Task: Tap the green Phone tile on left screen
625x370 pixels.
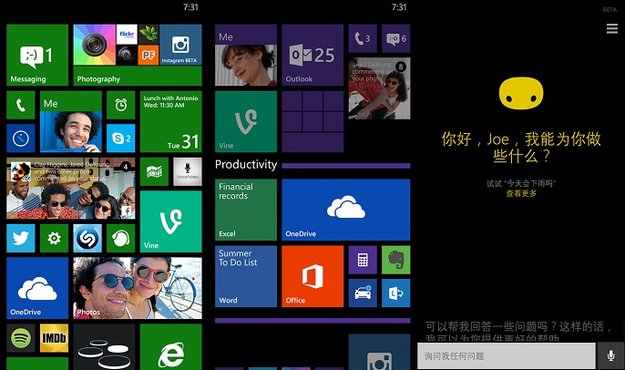Action: pos(21,105)
